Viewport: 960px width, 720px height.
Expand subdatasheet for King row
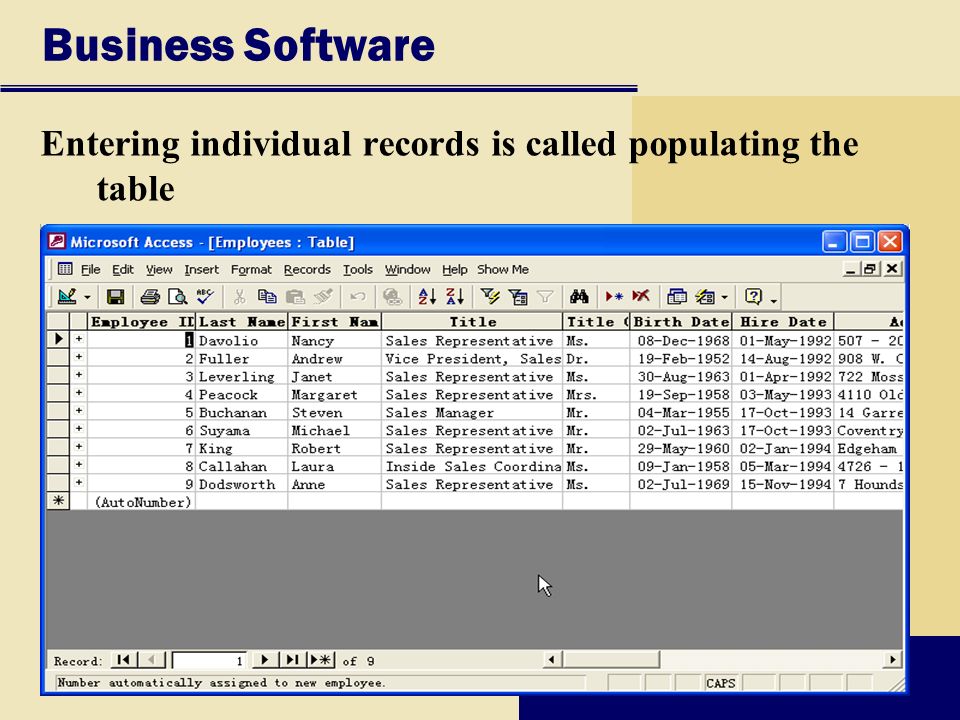79,446
